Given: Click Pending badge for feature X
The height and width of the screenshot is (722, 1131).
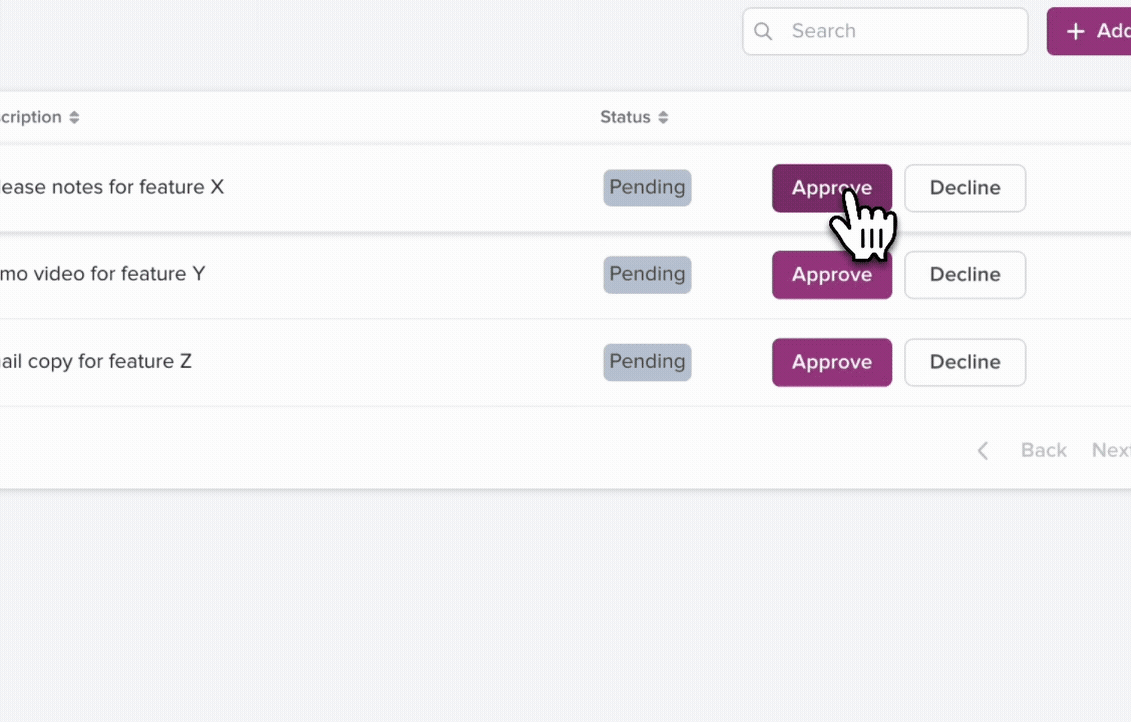Looking at the screenshot, I should [647, 188].
